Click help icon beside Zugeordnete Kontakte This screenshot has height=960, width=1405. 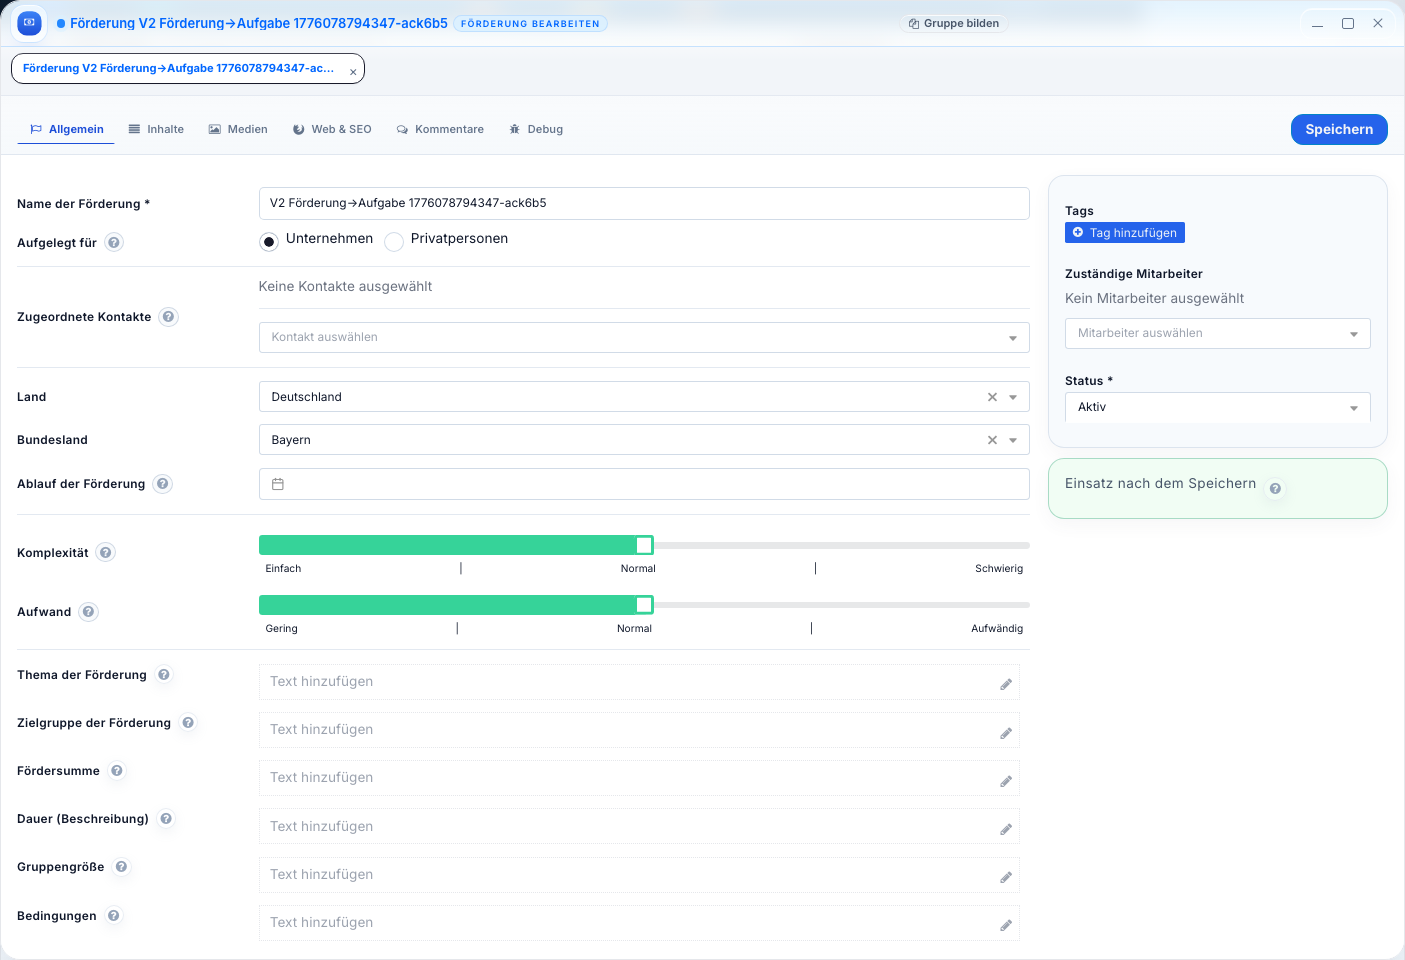(x=169, y=317)
